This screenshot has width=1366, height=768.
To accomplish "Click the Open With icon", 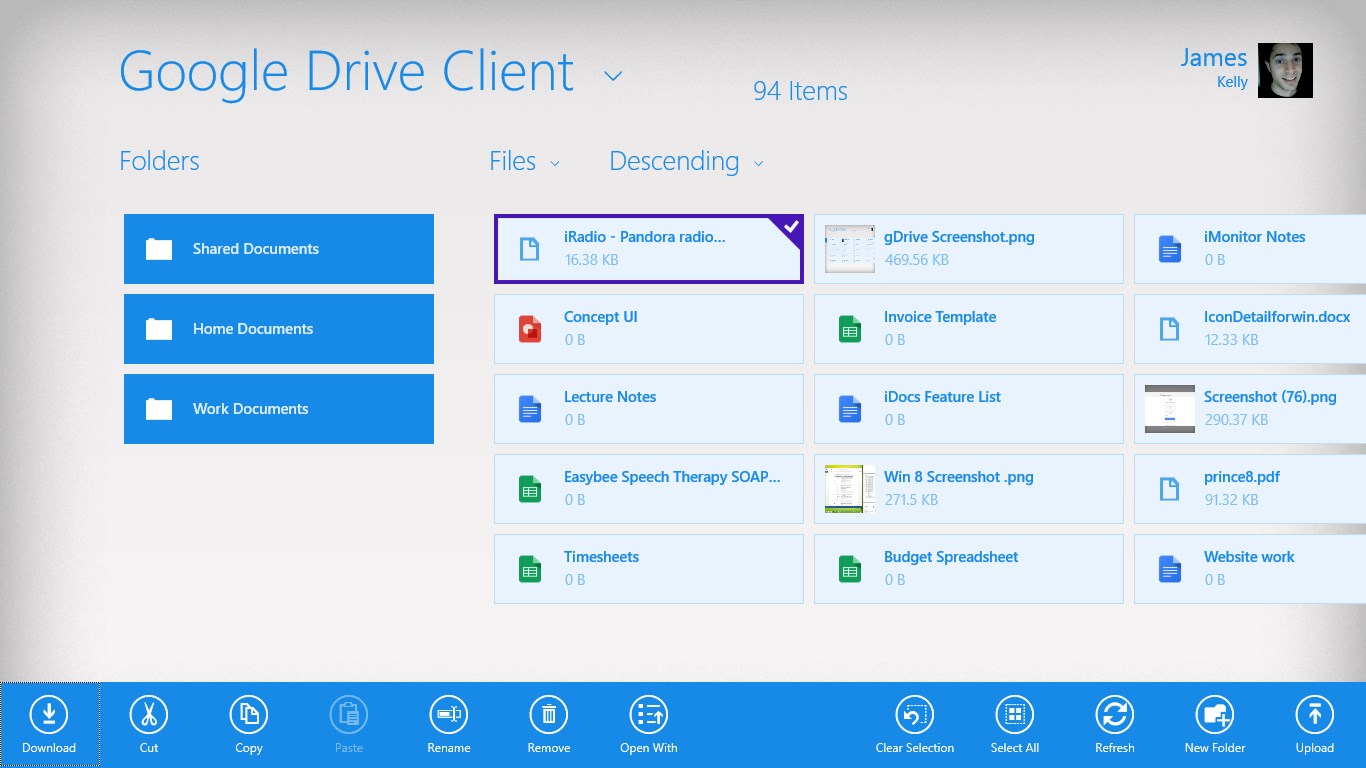I will tap(649, 715).
